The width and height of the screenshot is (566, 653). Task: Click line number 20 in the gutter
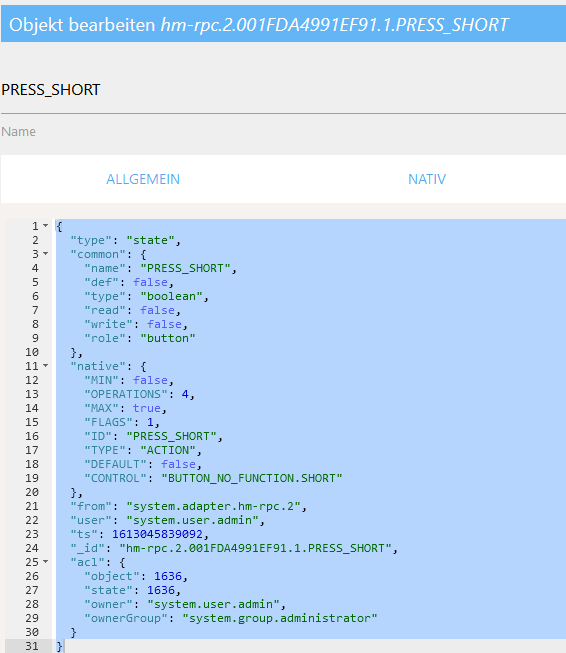point(32,492)
